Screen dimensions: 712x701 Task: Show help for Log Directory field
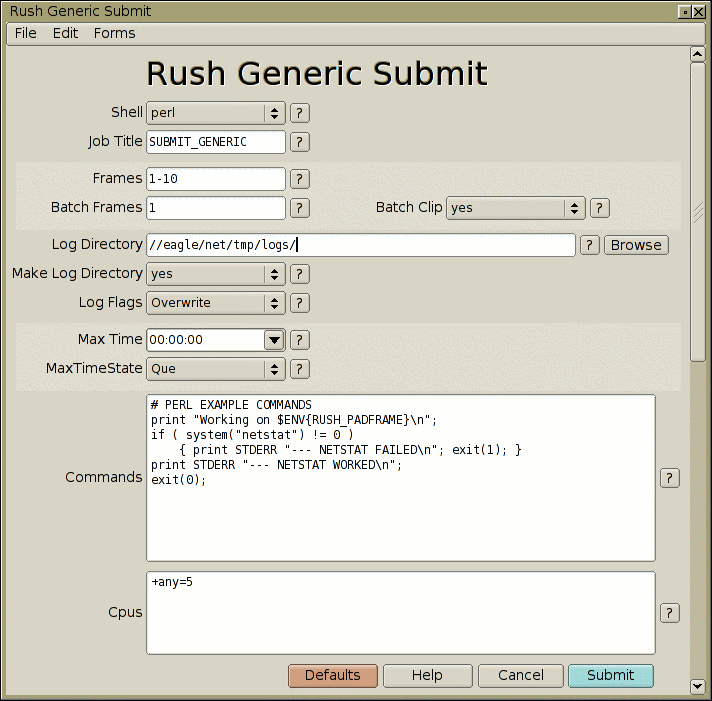589,245
